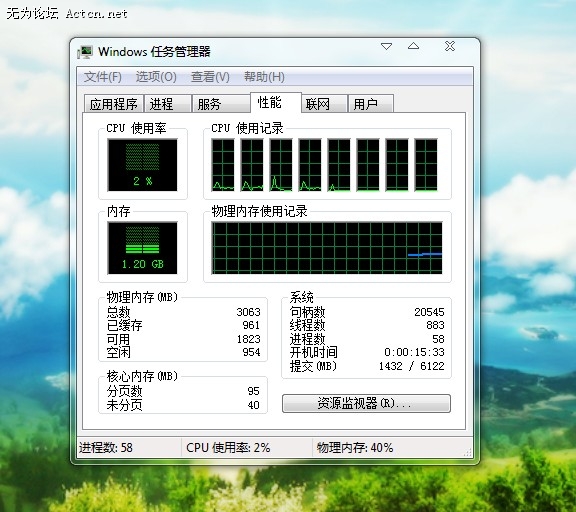Click the 物理内存使用记录 graph
The image size is (576, 512).
pyautogui.click(x=327, y=248)
